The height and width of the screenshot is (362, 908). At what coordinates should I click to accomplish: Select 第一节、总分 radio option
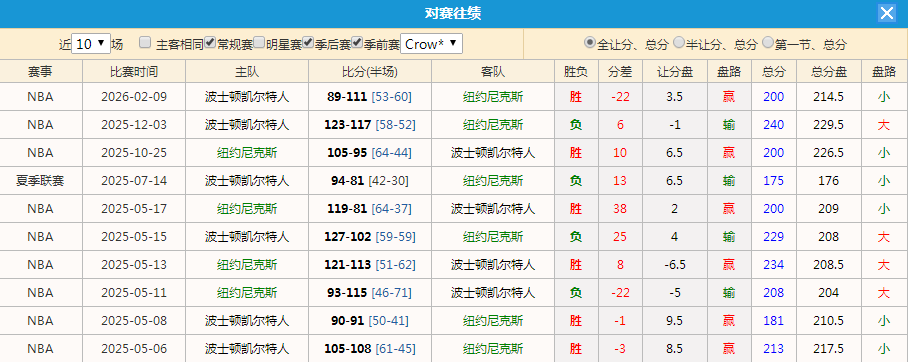[x=768, y=42]
